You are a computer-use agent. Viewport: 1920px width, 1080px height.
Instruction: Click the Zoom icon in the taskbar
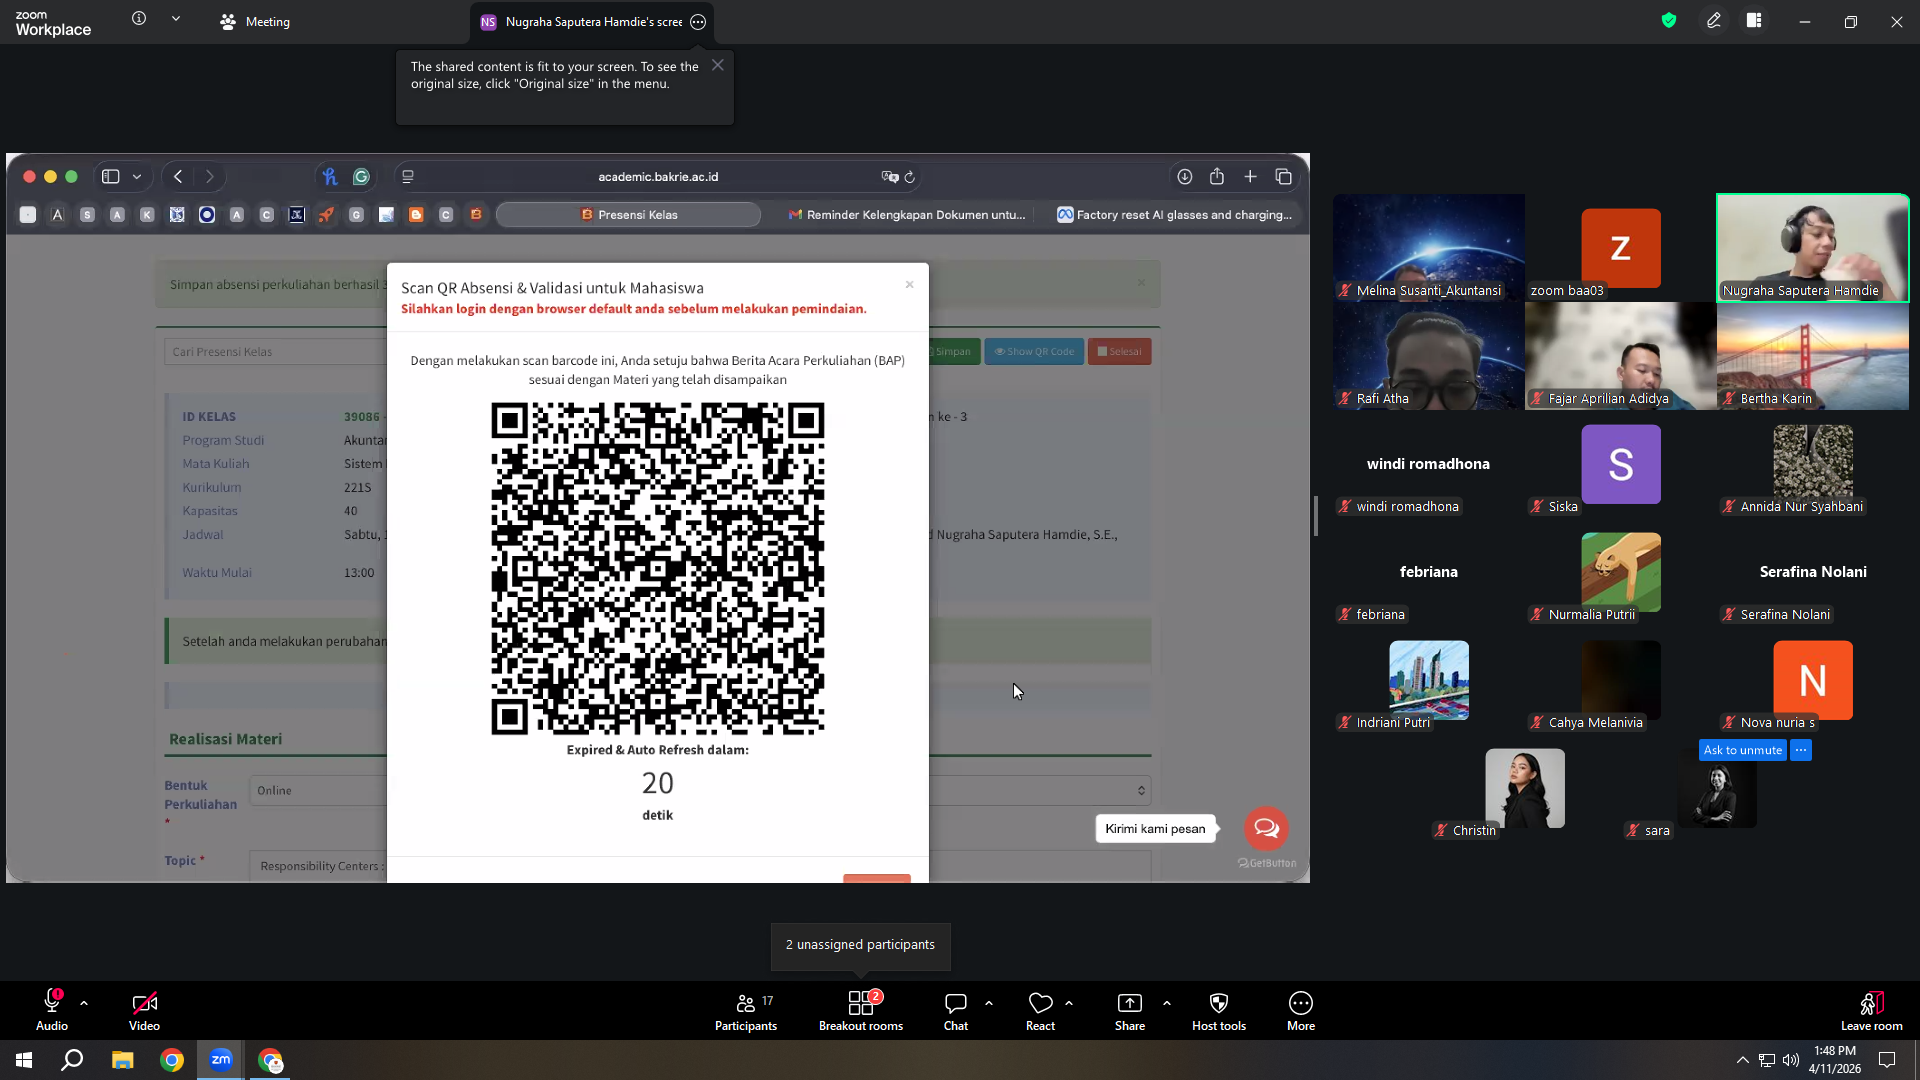(221, 1060)
